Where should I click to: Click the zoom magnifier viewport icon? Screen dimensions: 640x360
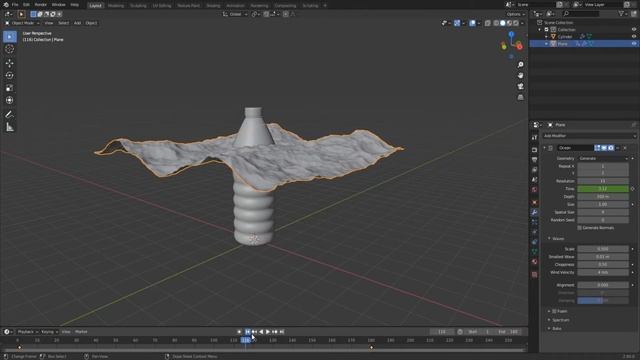(x=520, y=65)
